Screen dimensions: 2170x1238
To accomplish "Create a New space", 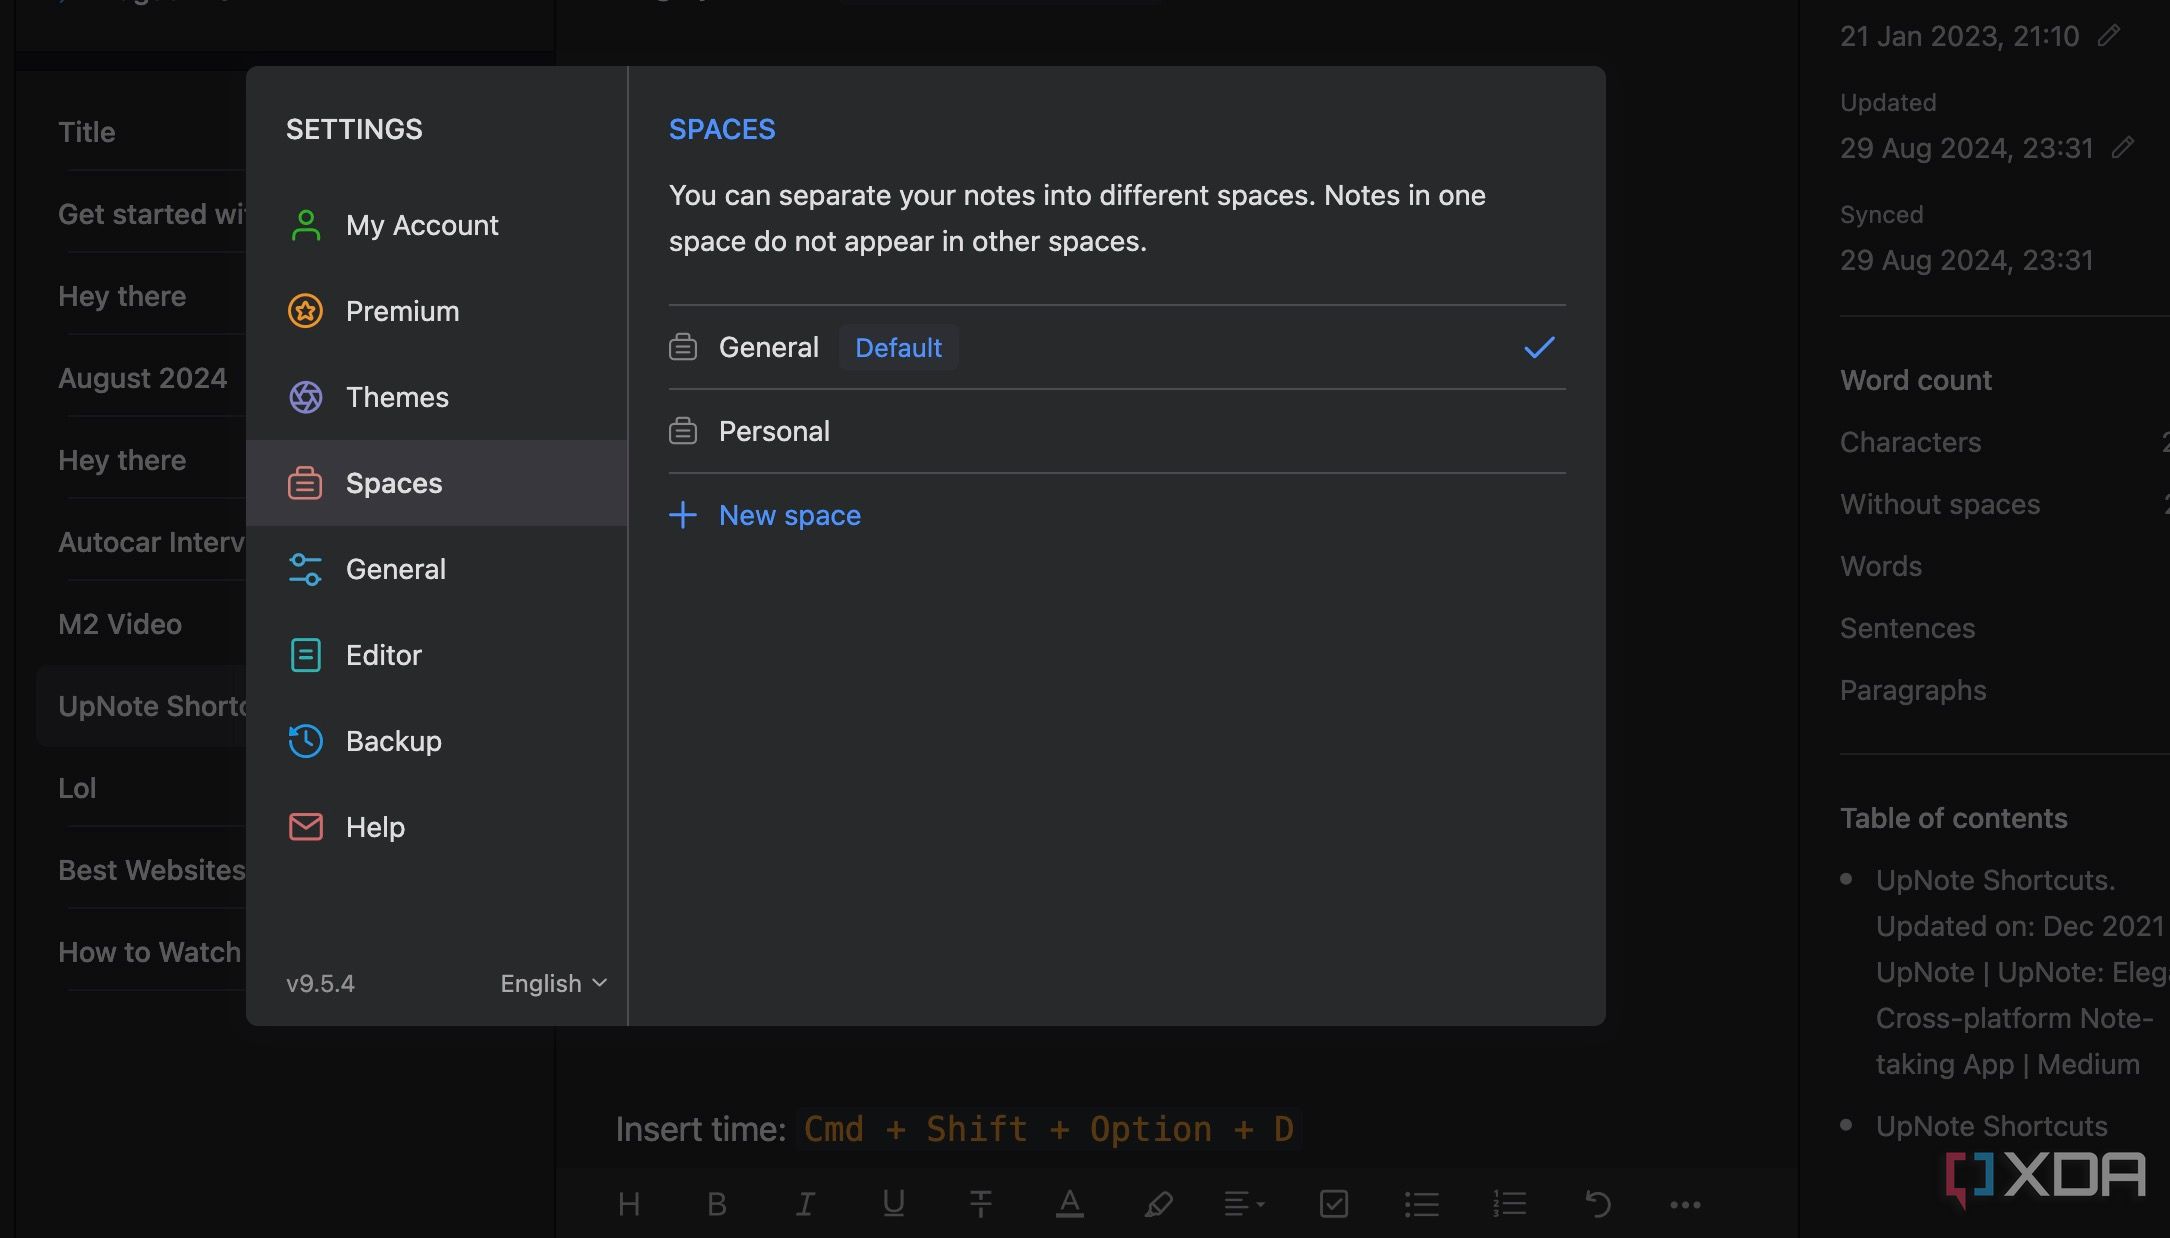I will 765,515.
